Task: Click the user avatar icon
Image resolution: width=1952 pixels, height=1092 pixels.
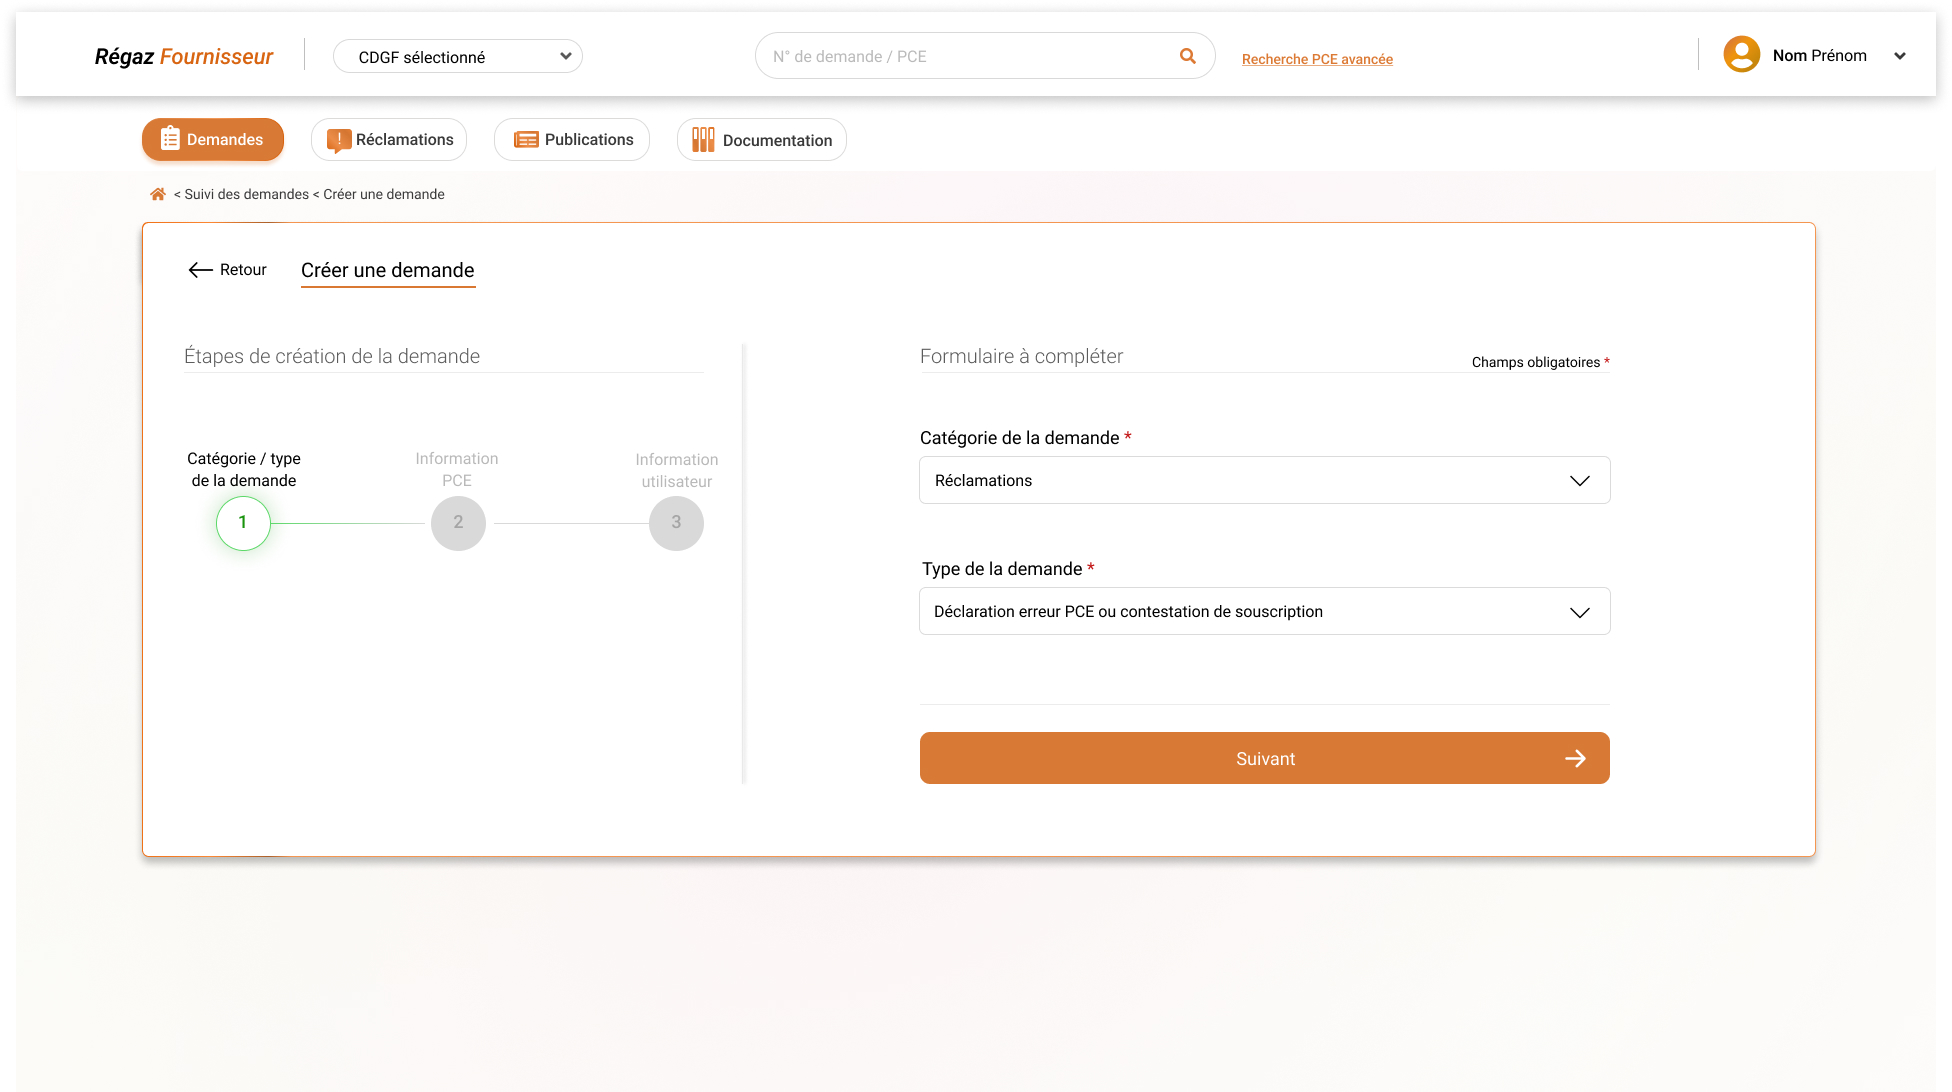Action: pos(1741,55)
